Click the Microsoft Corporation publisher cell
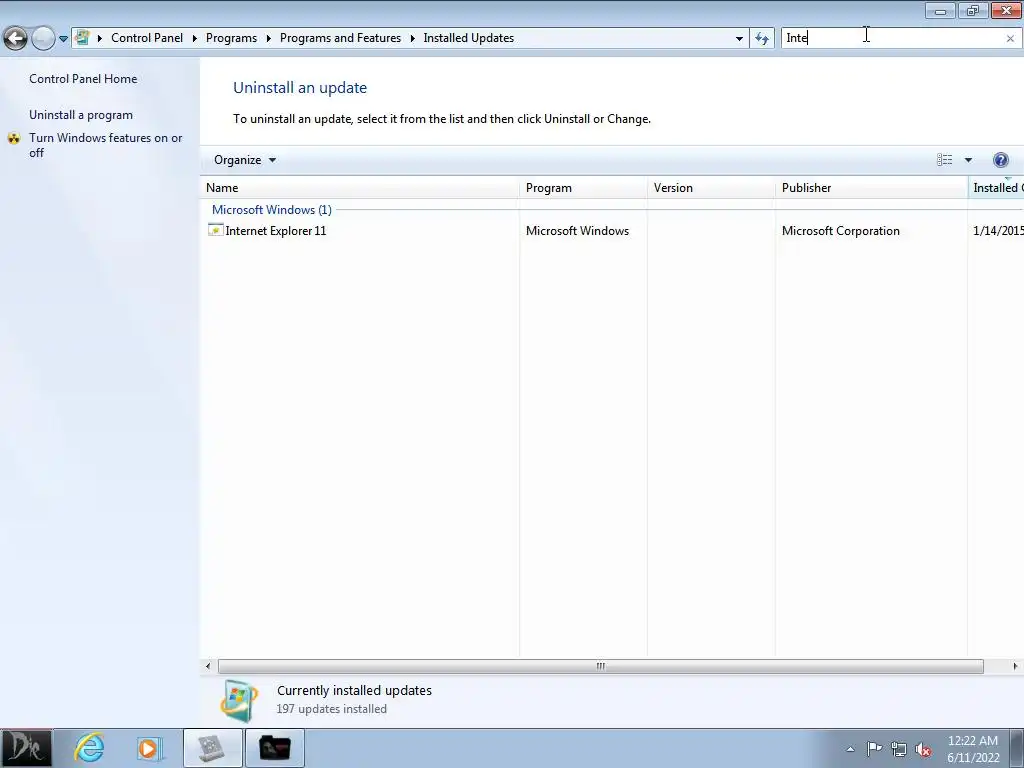Viewport: 1024px width, 768px height. pos(840,231)
